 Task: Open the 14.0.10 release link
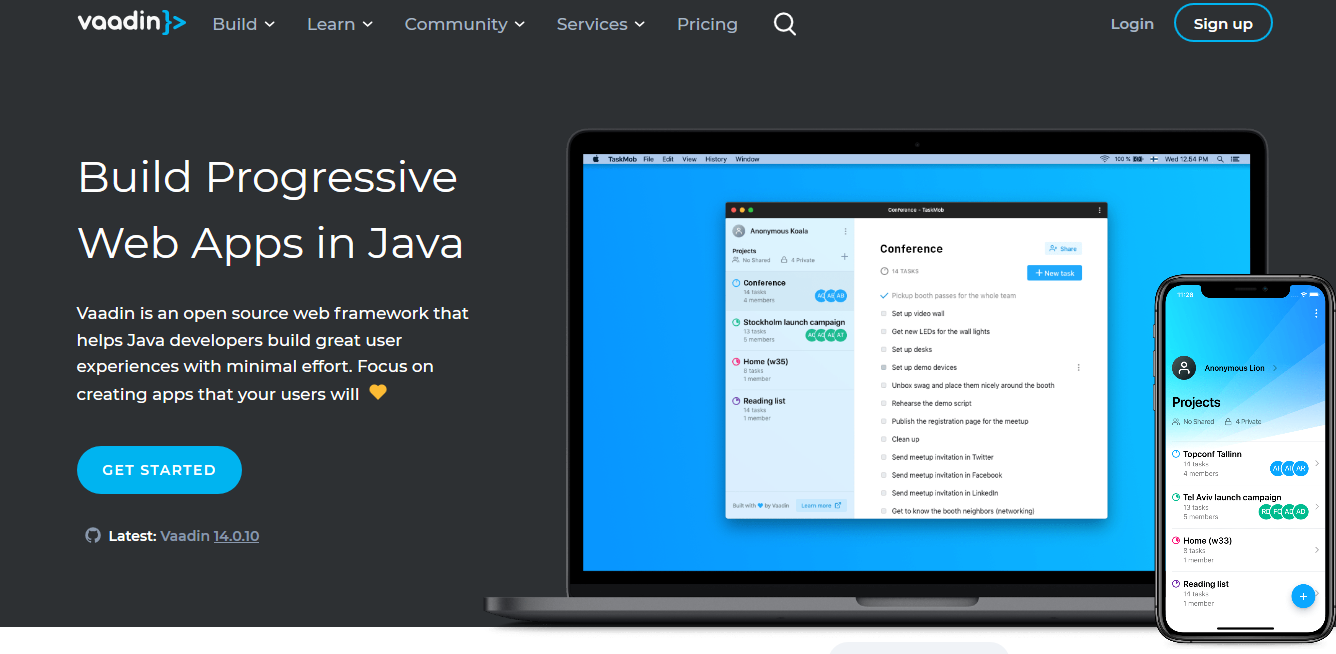tap(236, 536)
